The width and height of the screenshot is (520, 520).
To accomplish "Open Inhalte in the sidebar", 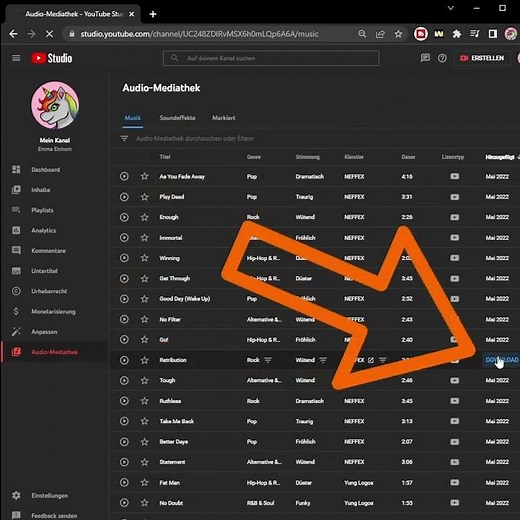I will [53, 190].
